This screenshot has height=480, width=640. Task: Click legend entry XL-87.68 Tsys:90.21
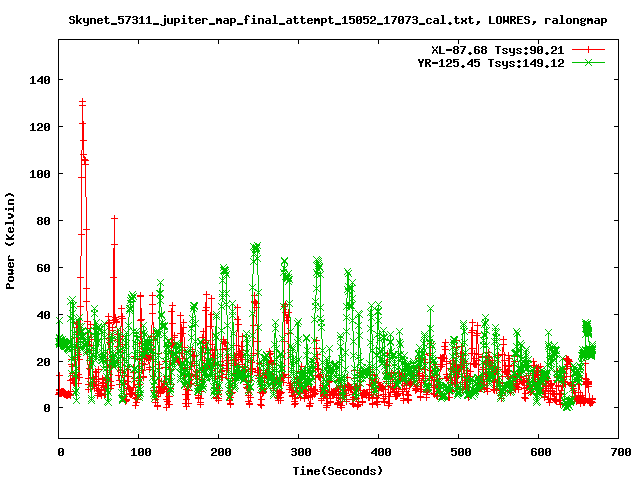498,50
